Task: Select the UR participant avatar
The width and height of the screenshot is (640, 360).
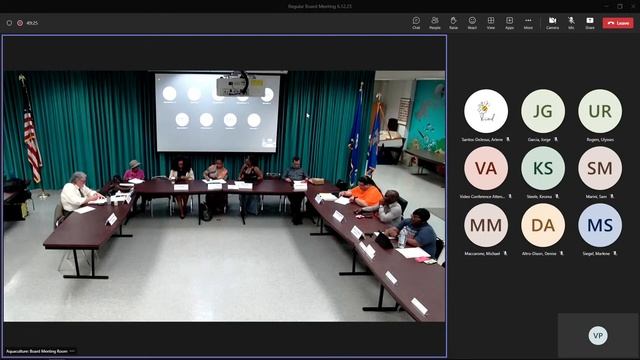Action: point(600,111)
